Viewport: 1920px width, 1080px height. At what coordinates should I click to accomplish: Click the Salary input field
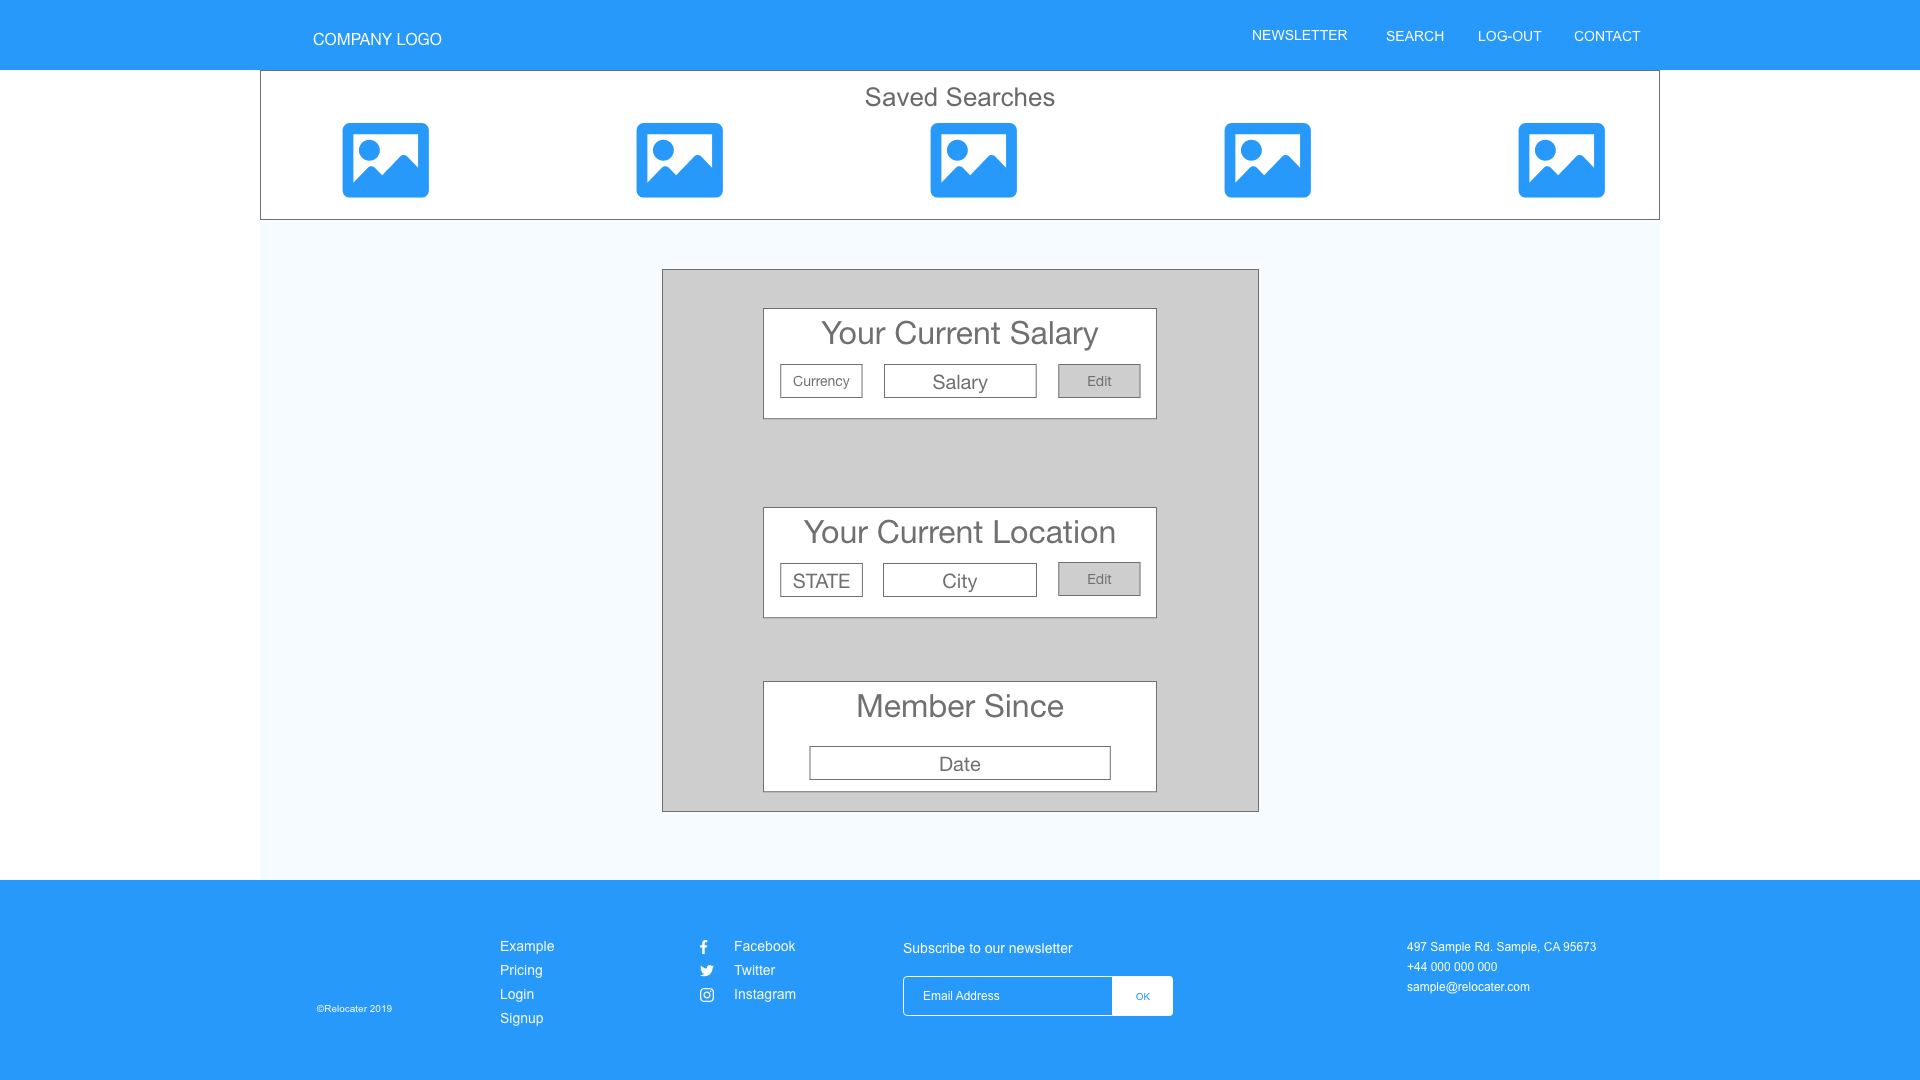point(959,381)
